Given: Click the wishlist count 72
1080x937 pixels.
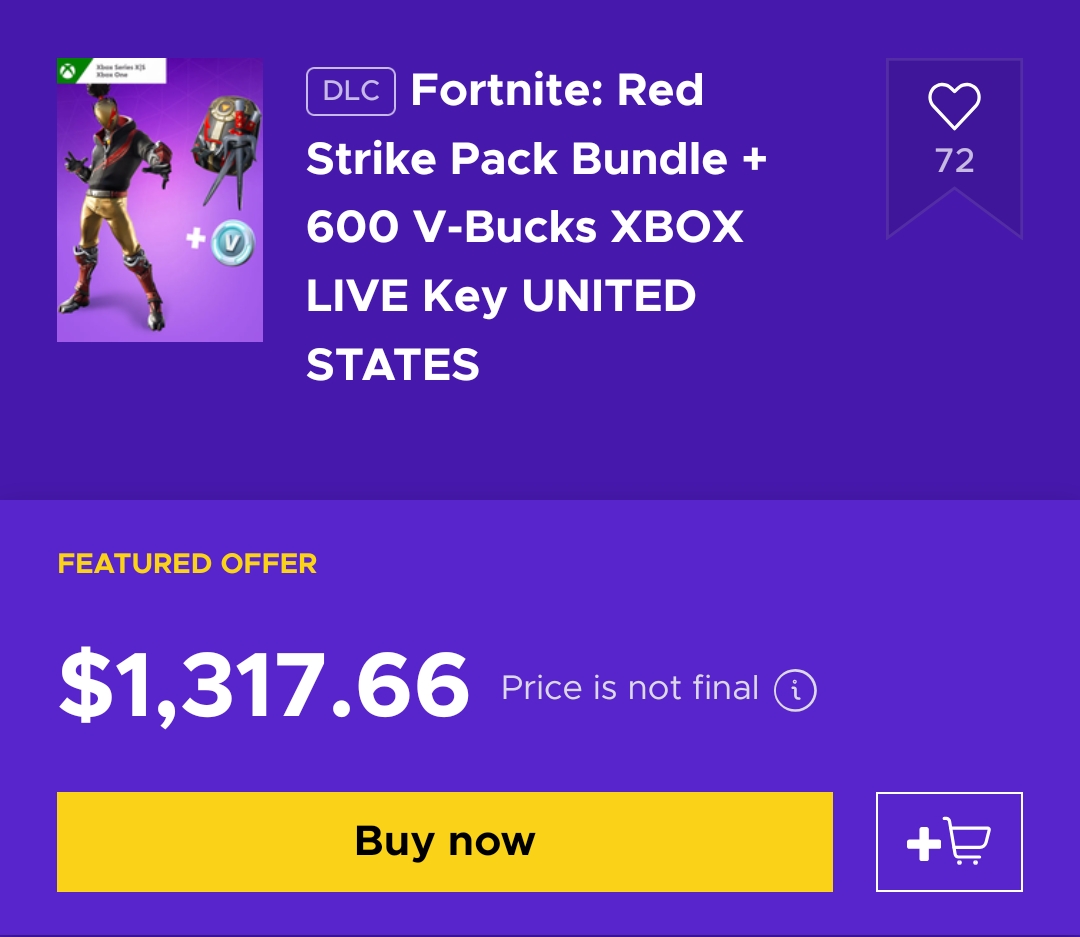Looking at the screenshot, I should (x=955, y=161).
